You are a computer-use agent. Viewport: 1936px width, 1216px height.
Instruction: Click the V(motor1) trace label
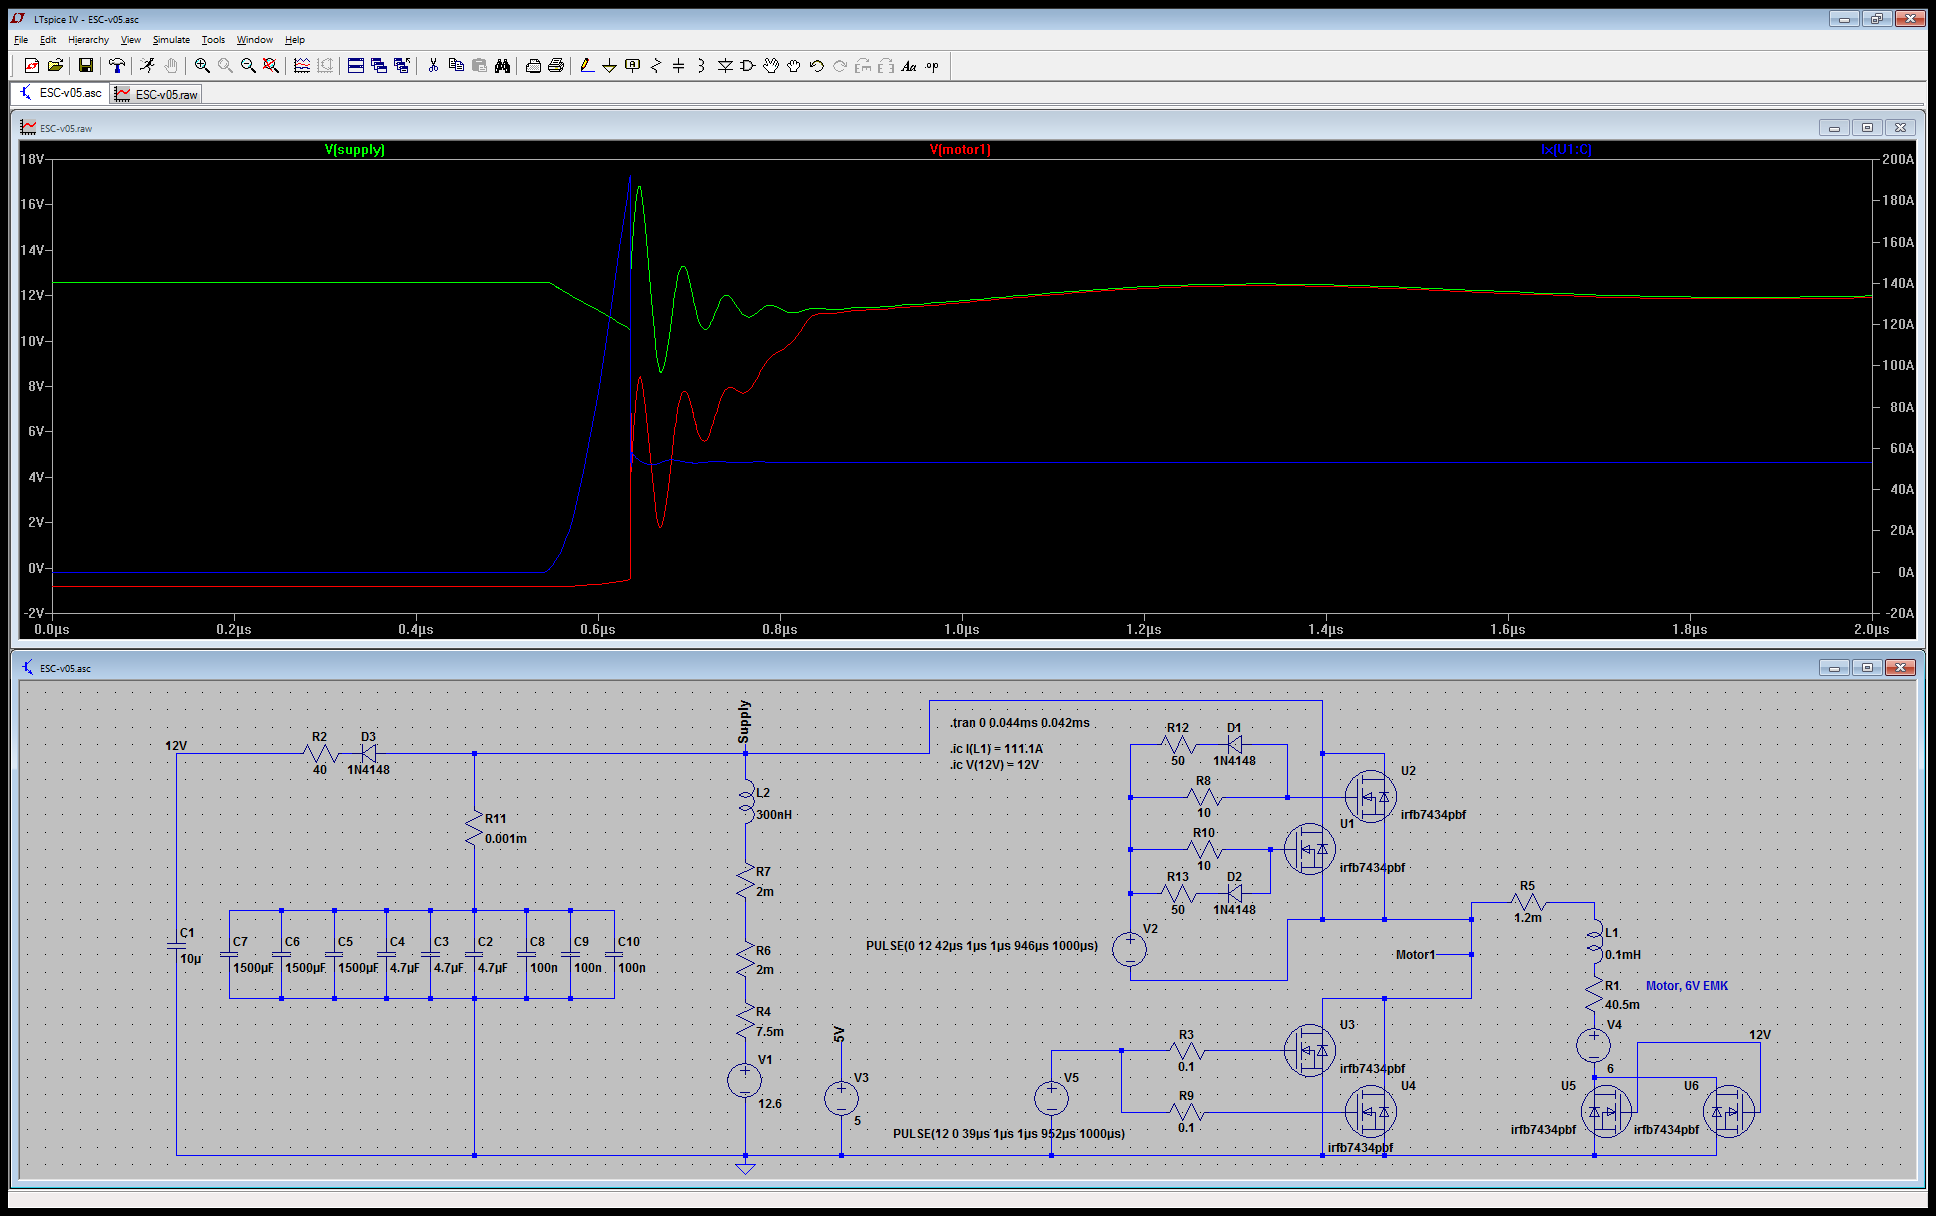click(x=960, y=150)
